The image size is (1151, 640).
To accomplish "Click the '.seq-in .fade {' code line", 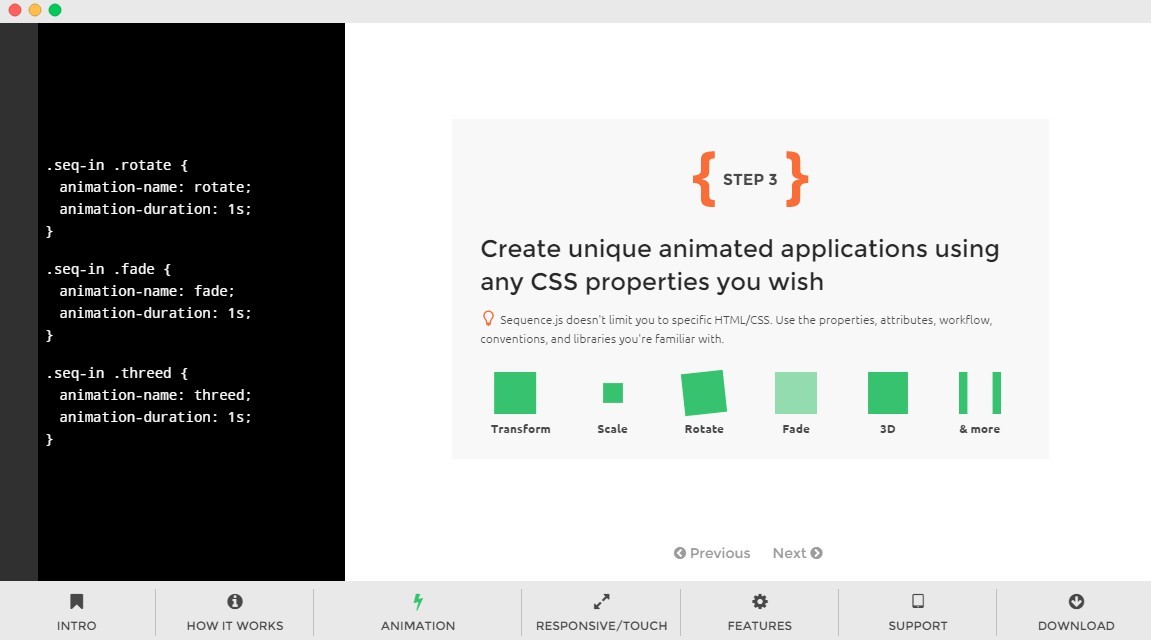I will (x=109, y=269).
